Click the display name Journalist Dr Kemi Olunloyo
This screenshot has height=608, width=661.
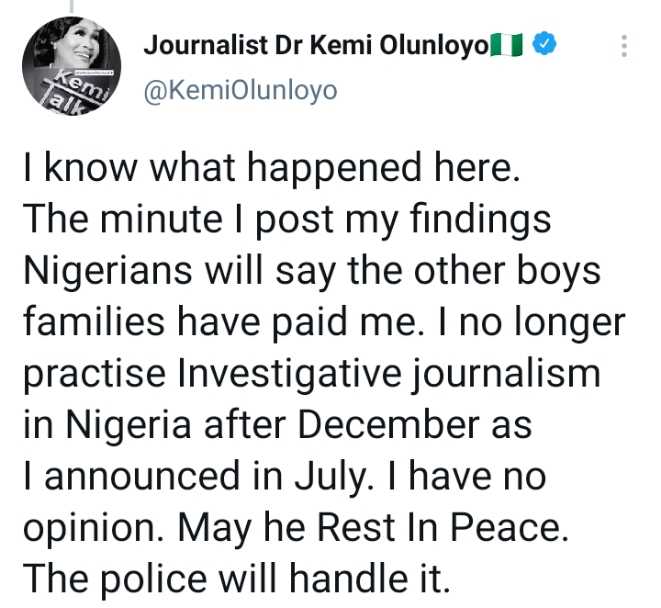316,45
